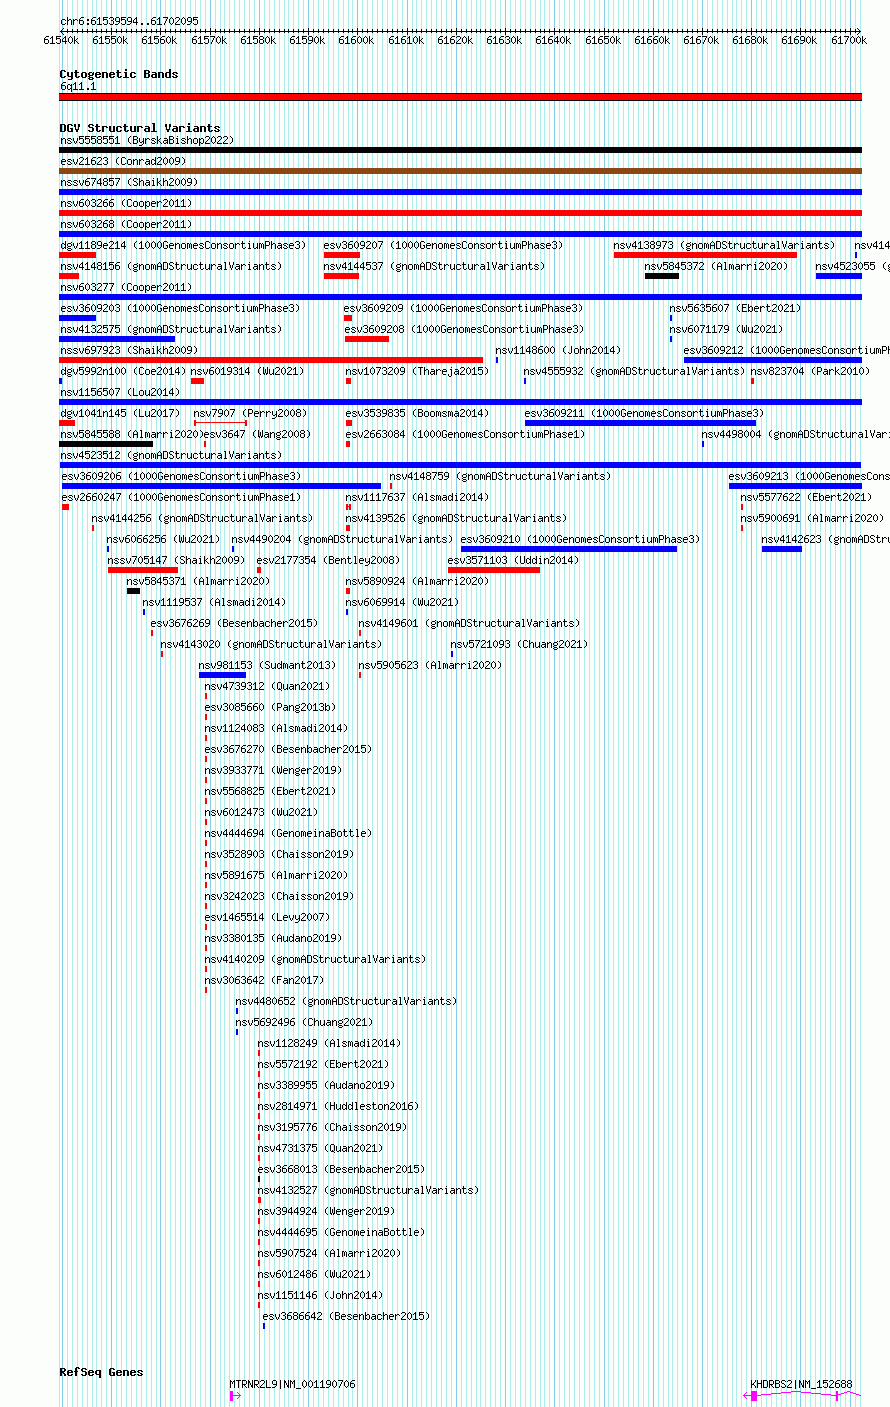Select nsv1148600 (John2014) label

pos(558,350)
